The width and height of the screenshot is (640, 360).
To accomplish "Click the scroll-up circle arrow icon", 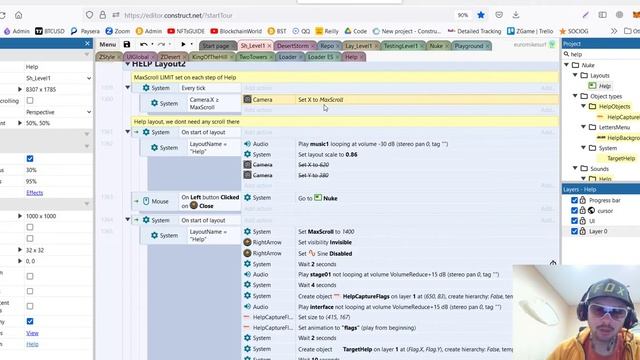I will [553, 263].
